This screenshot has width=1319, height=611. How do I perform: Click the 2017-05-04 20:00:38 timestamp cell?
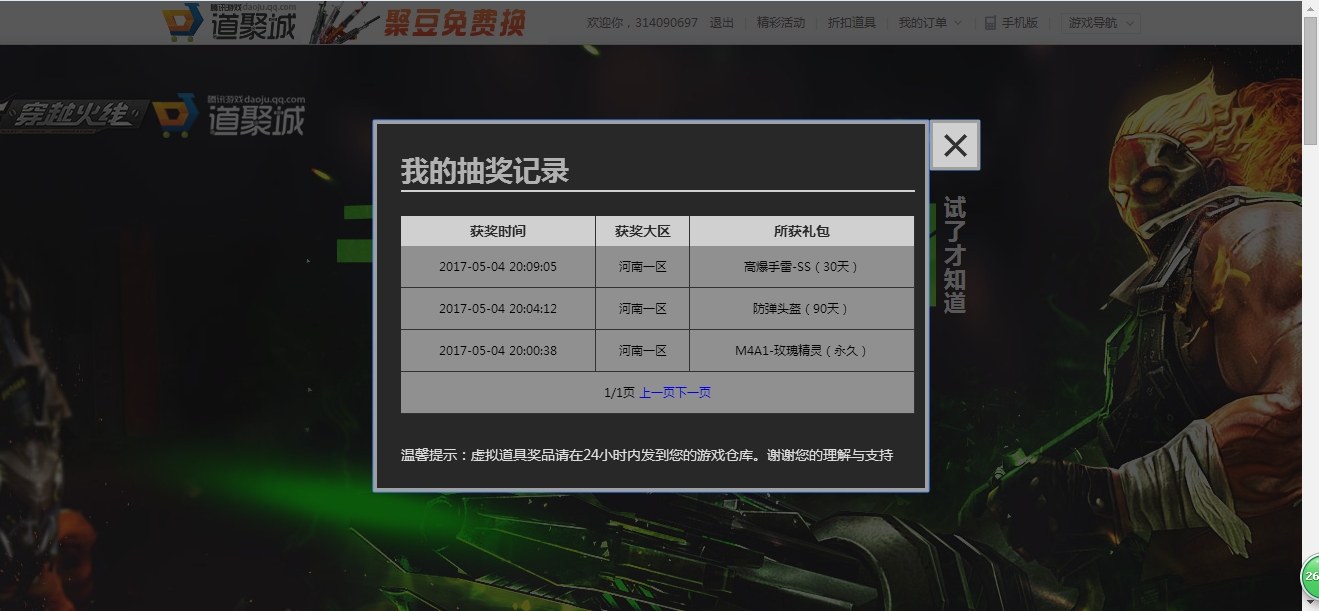click(x=498, y=351)
